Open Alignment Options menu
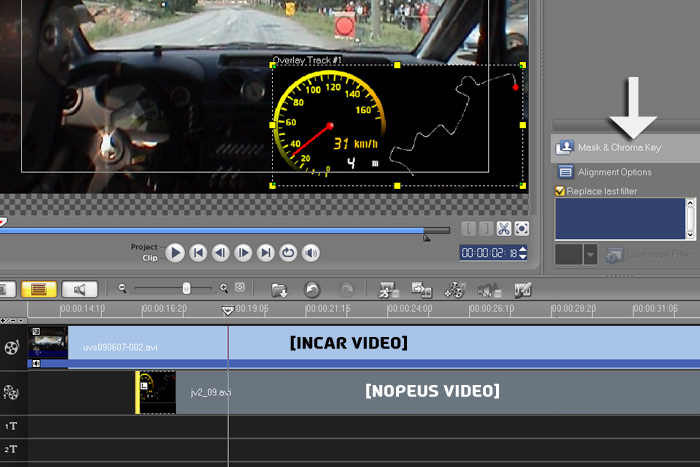The height and width of the screenshot is (467, 700). (606, 172)
